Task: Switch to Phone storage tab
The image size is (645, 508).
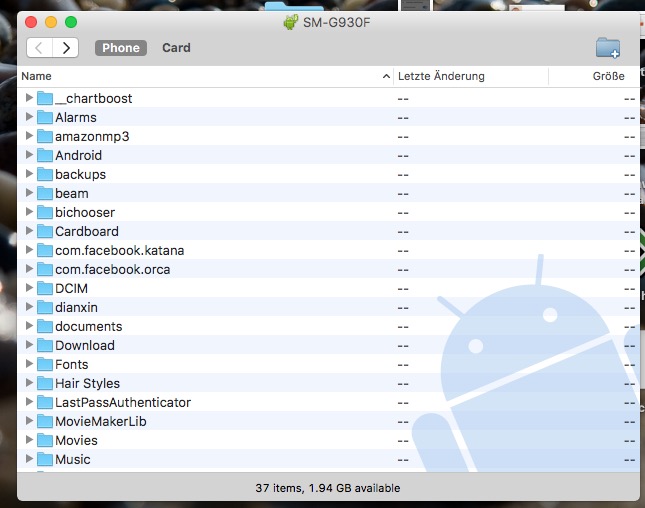Action: tap(121, 48)
